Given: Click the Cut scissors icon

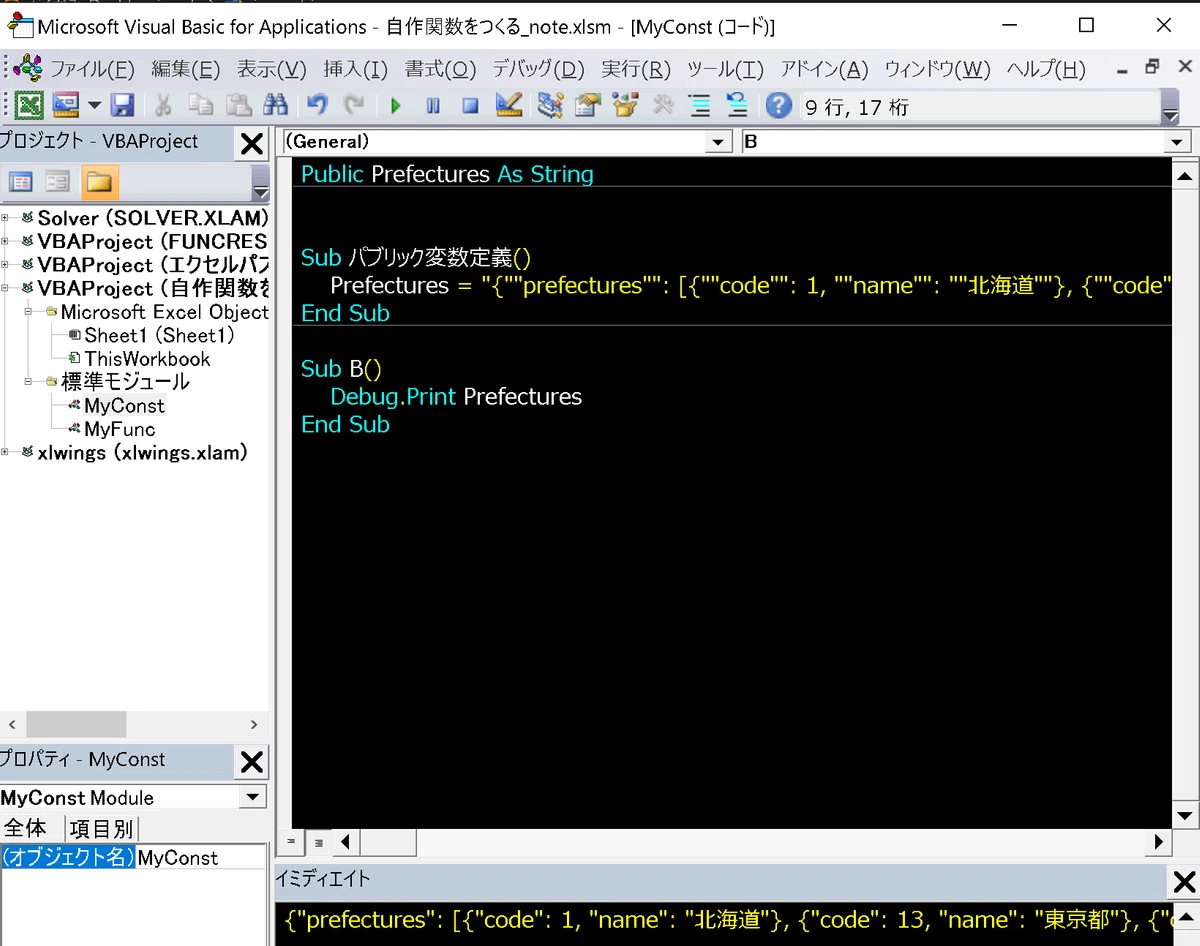Looking at the screenshot, I should pyautogui.click(x=163, y=105).
